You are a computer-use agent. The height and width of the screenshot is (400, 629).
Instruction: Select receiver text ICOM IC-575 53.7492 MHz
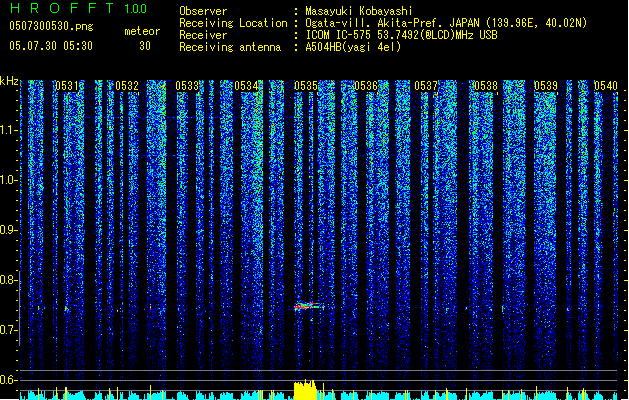(402, 35)
